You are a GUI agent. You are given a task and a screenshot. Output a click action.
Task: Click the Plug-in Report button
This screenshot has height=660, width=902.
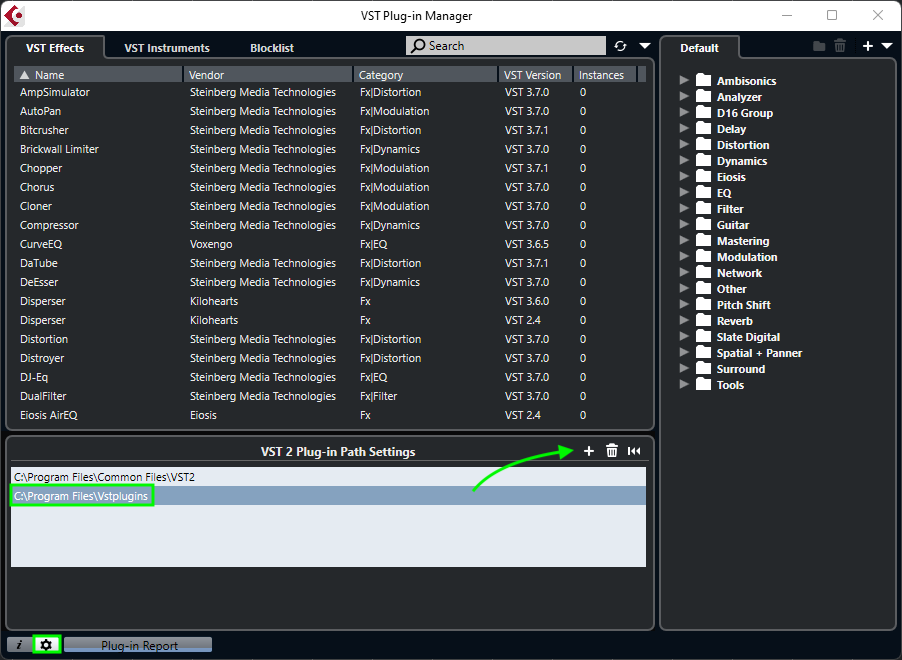(x=139, y=645)
